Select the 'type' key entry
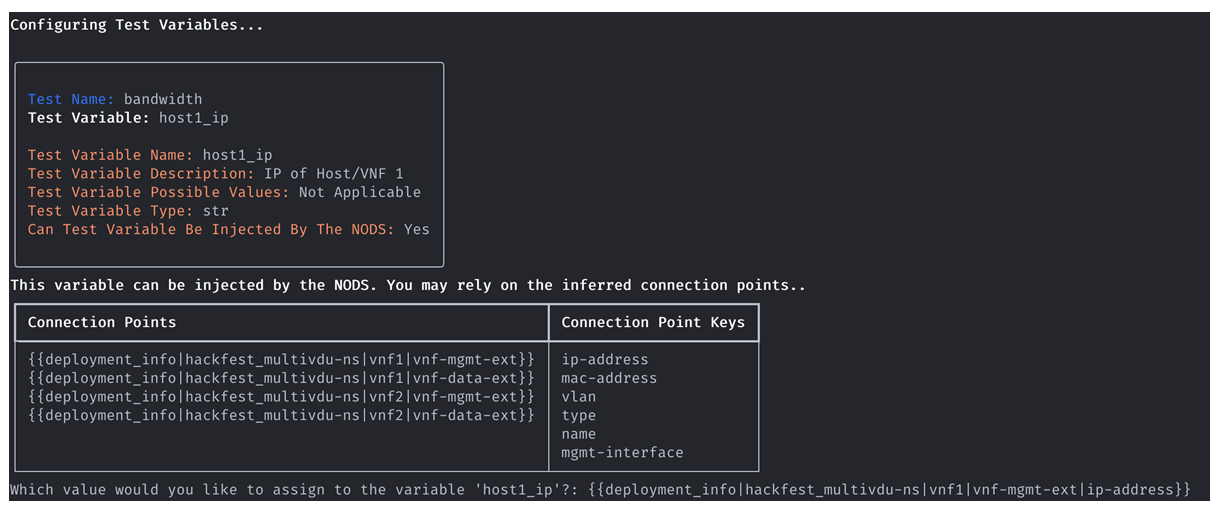 click(x=579, y=415)
